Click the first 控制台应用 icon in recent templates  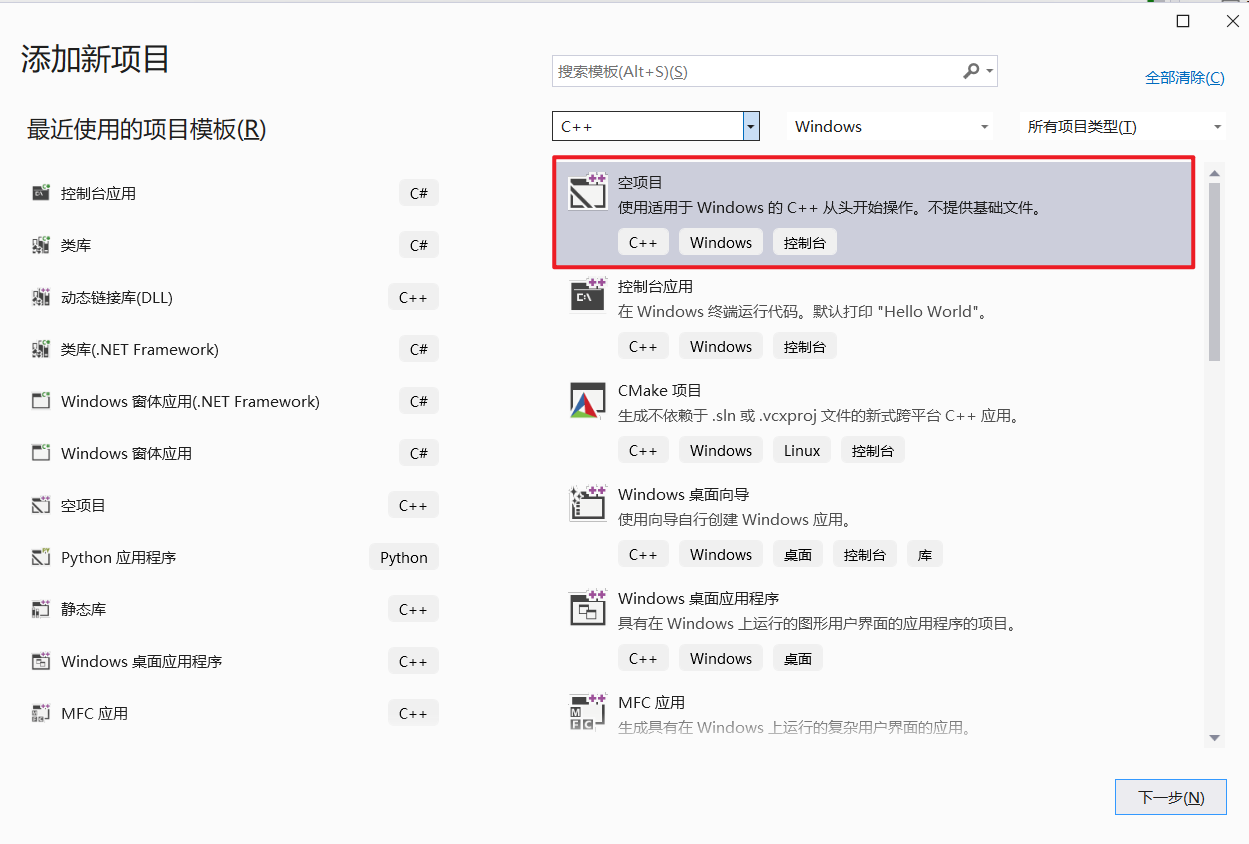pos(41,193)
